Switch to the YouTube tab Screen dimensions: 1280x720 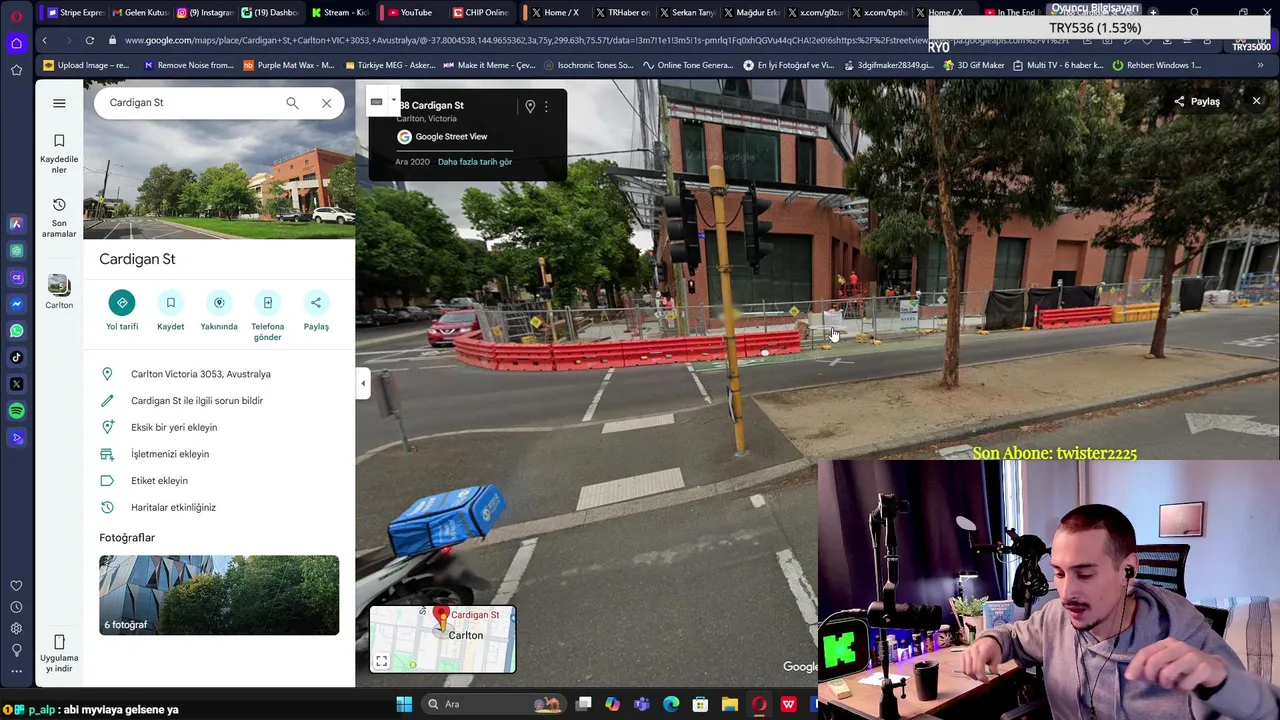410,12
